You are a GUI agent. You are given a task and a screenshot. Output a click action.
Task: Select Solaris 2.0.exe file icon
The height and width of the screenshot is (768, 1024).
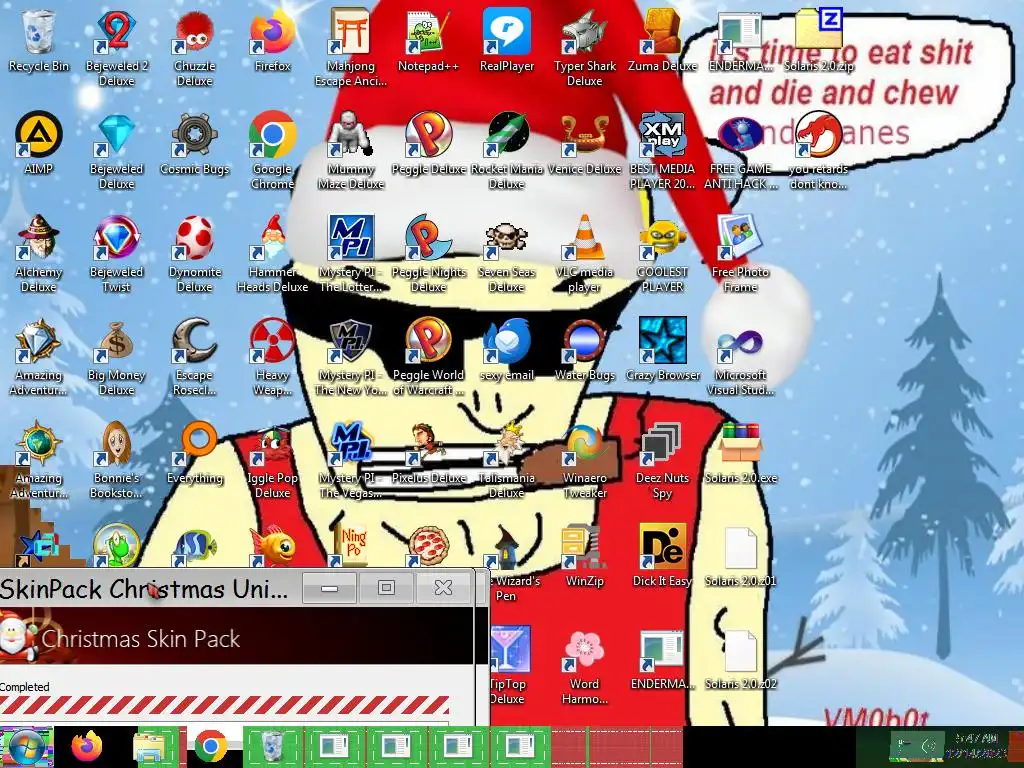tap(741, 453)
